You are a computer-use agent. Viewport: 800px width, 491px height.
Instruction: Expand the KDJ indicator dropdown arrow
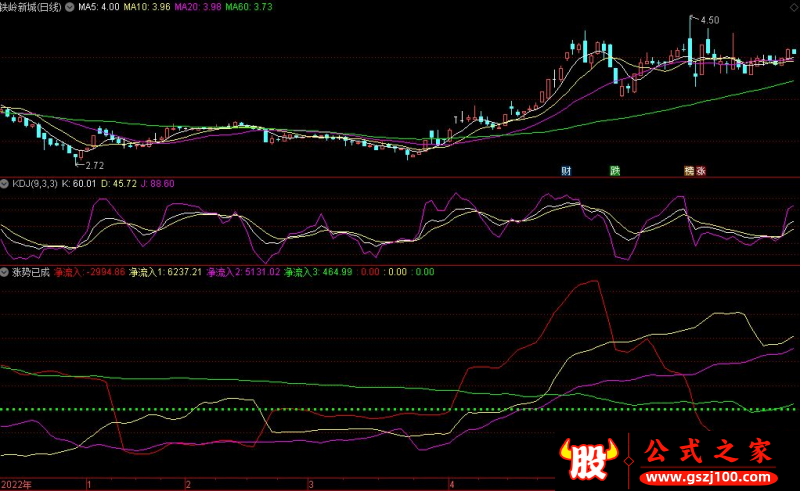(x=5, y=184)
